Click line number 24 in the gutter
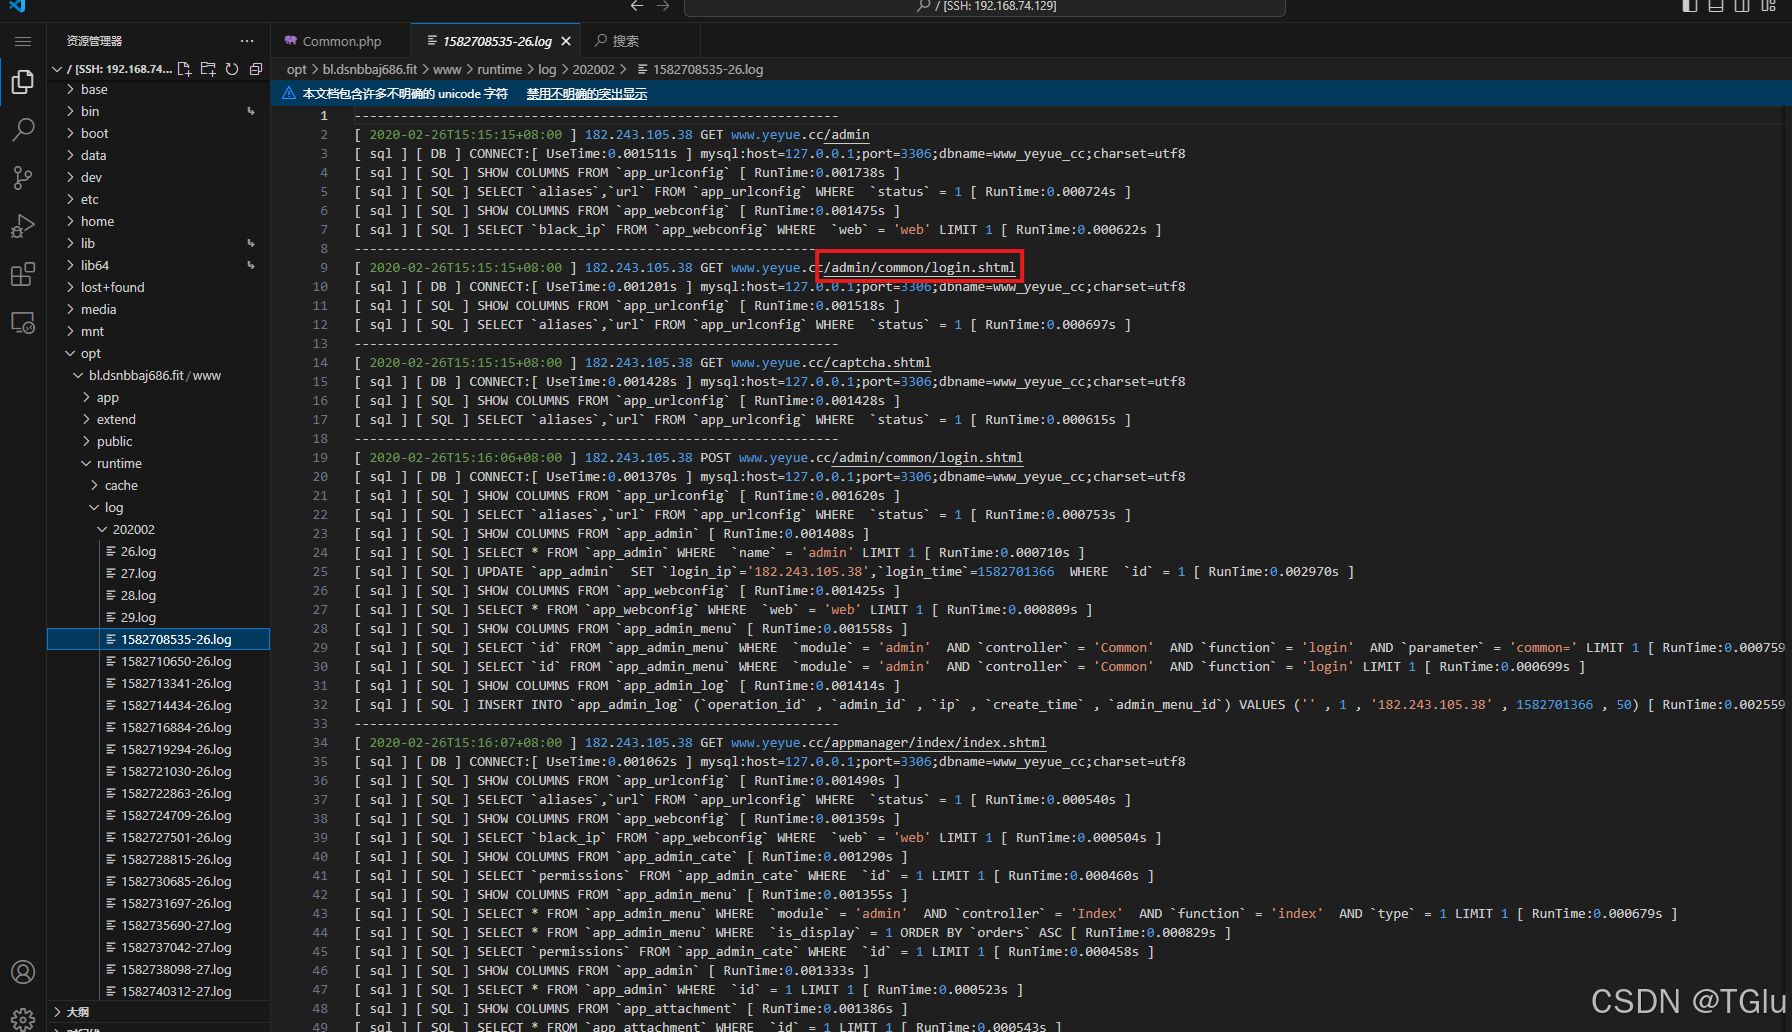 (320, 552)
